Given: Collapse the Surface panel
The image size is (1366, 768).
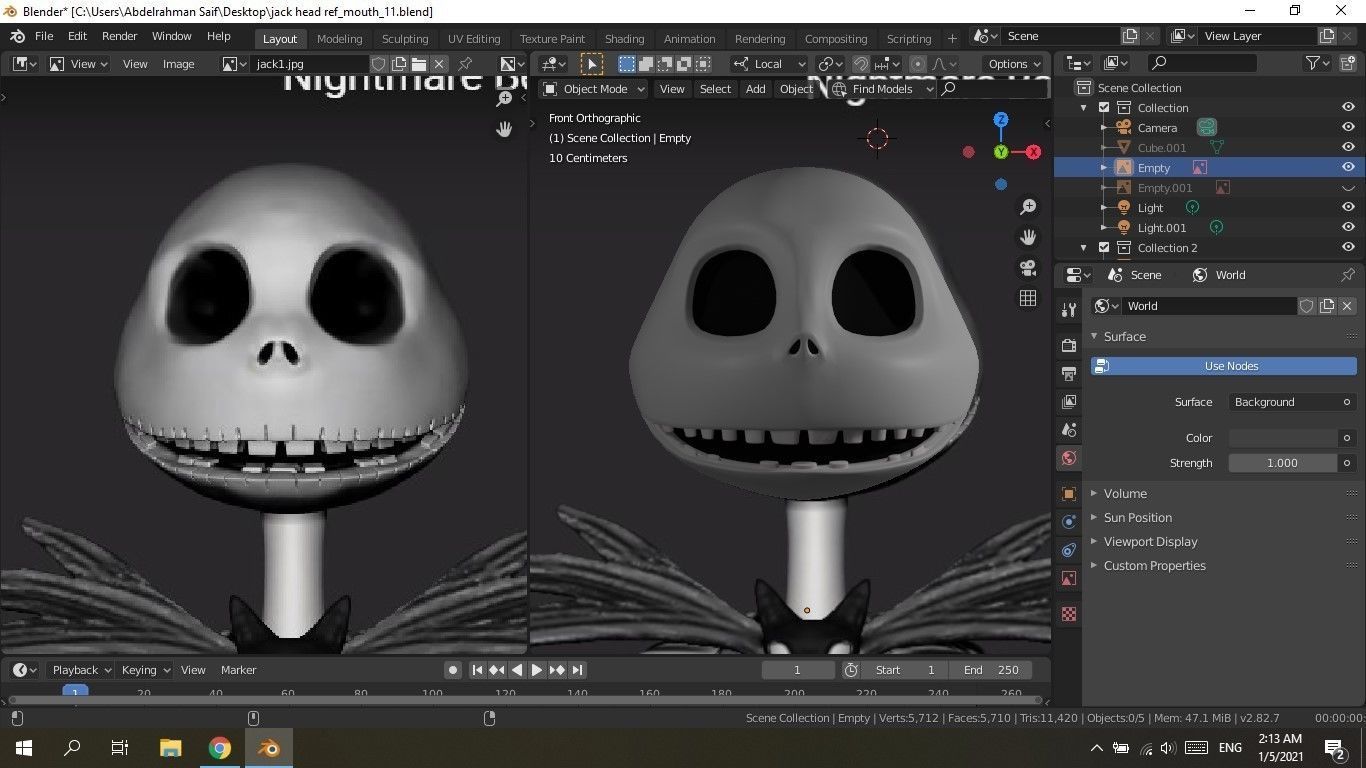Looking at the screenshot, I should click(1124, 337).
